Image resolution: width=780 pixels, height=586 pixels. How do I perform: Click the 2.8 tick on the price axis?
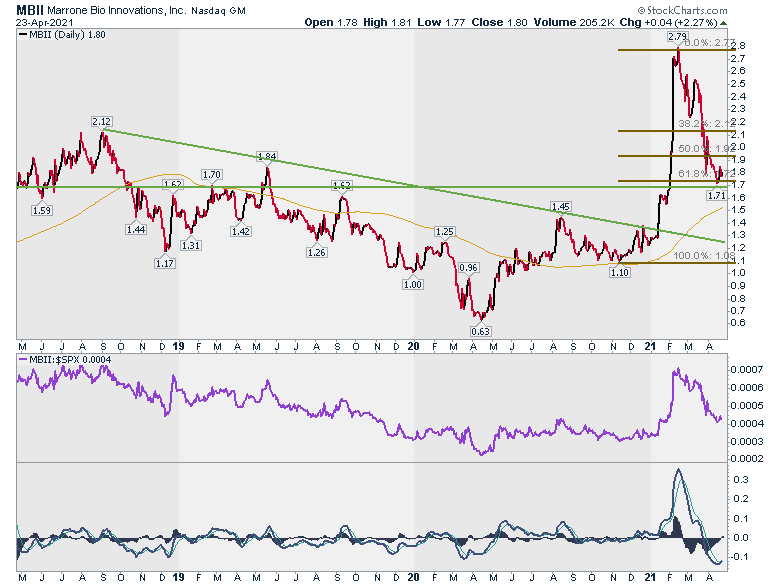point(739,46)
